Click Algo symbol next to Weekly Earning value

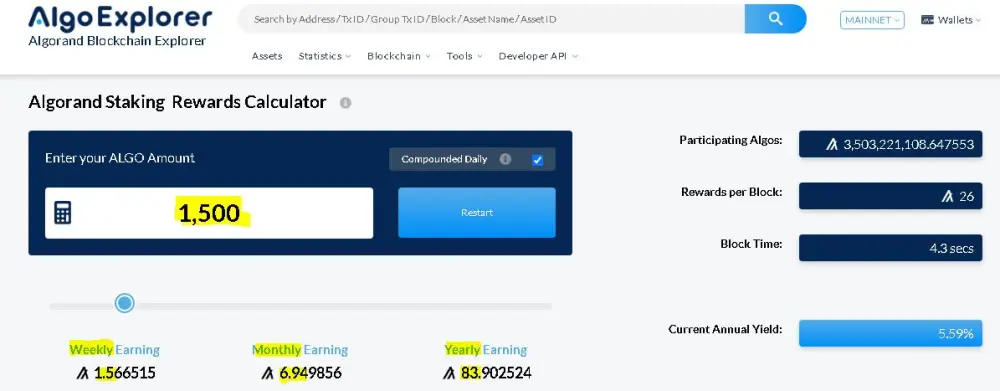coord(82,373)
